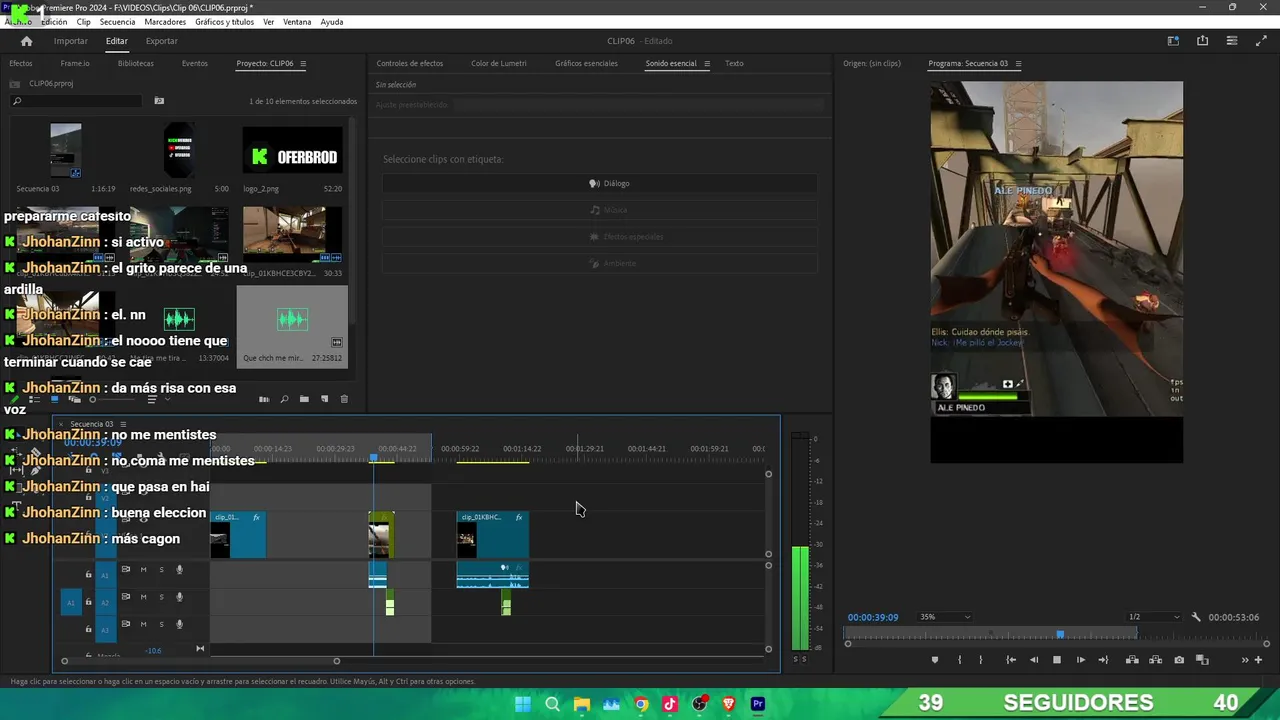1280x720 pixels.
Task: Open the sort icons dropdown in Project panel
Action: [156, 399]
